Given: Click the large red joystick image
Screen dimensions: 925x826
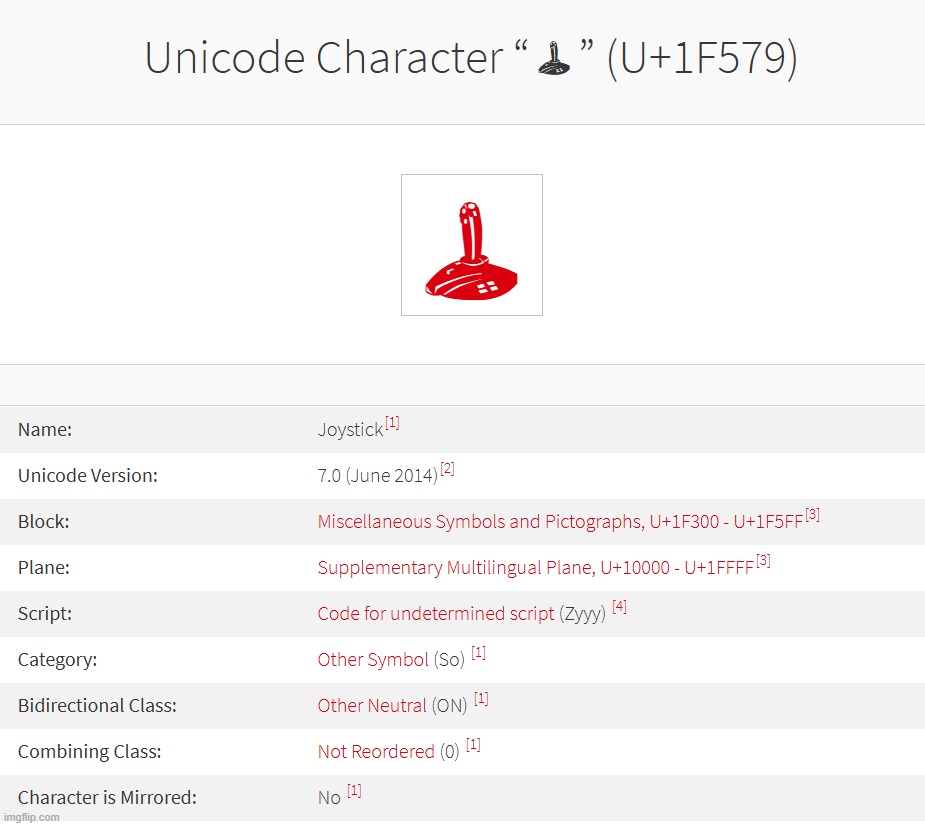Looking at the screenshot, I should click(x=471, y=245).
